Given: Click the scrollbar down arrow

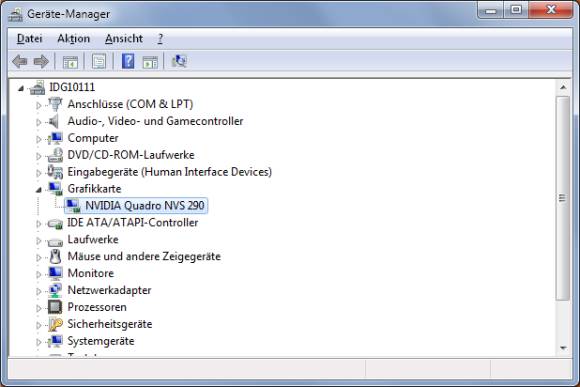Looking at the screenshot, I should (x=563, y=348).
